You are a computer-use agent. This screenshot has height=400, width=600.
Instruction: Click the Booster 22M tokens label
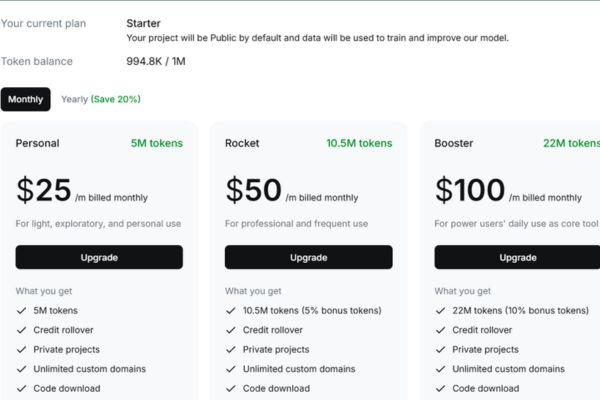pyautogui.click(x=572, y=143)
